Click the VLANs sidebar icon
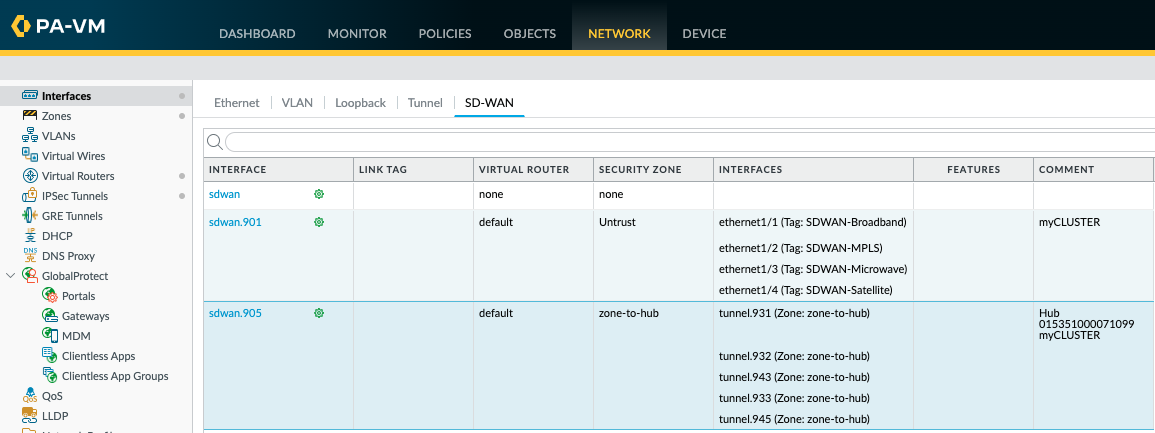Image resolution: width=1155 pixels, height=433 pixels. click(x=30, y=136)
